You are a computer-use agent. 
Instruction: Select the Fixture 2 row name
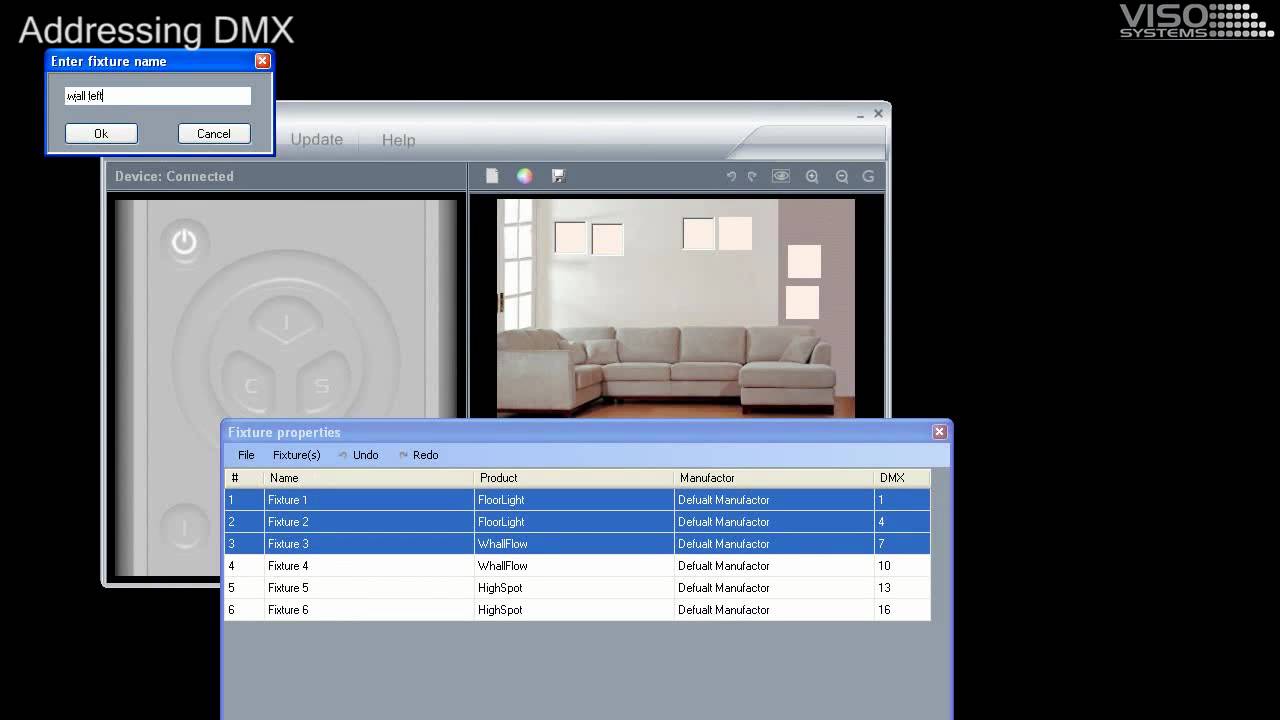tap(288, 522)
